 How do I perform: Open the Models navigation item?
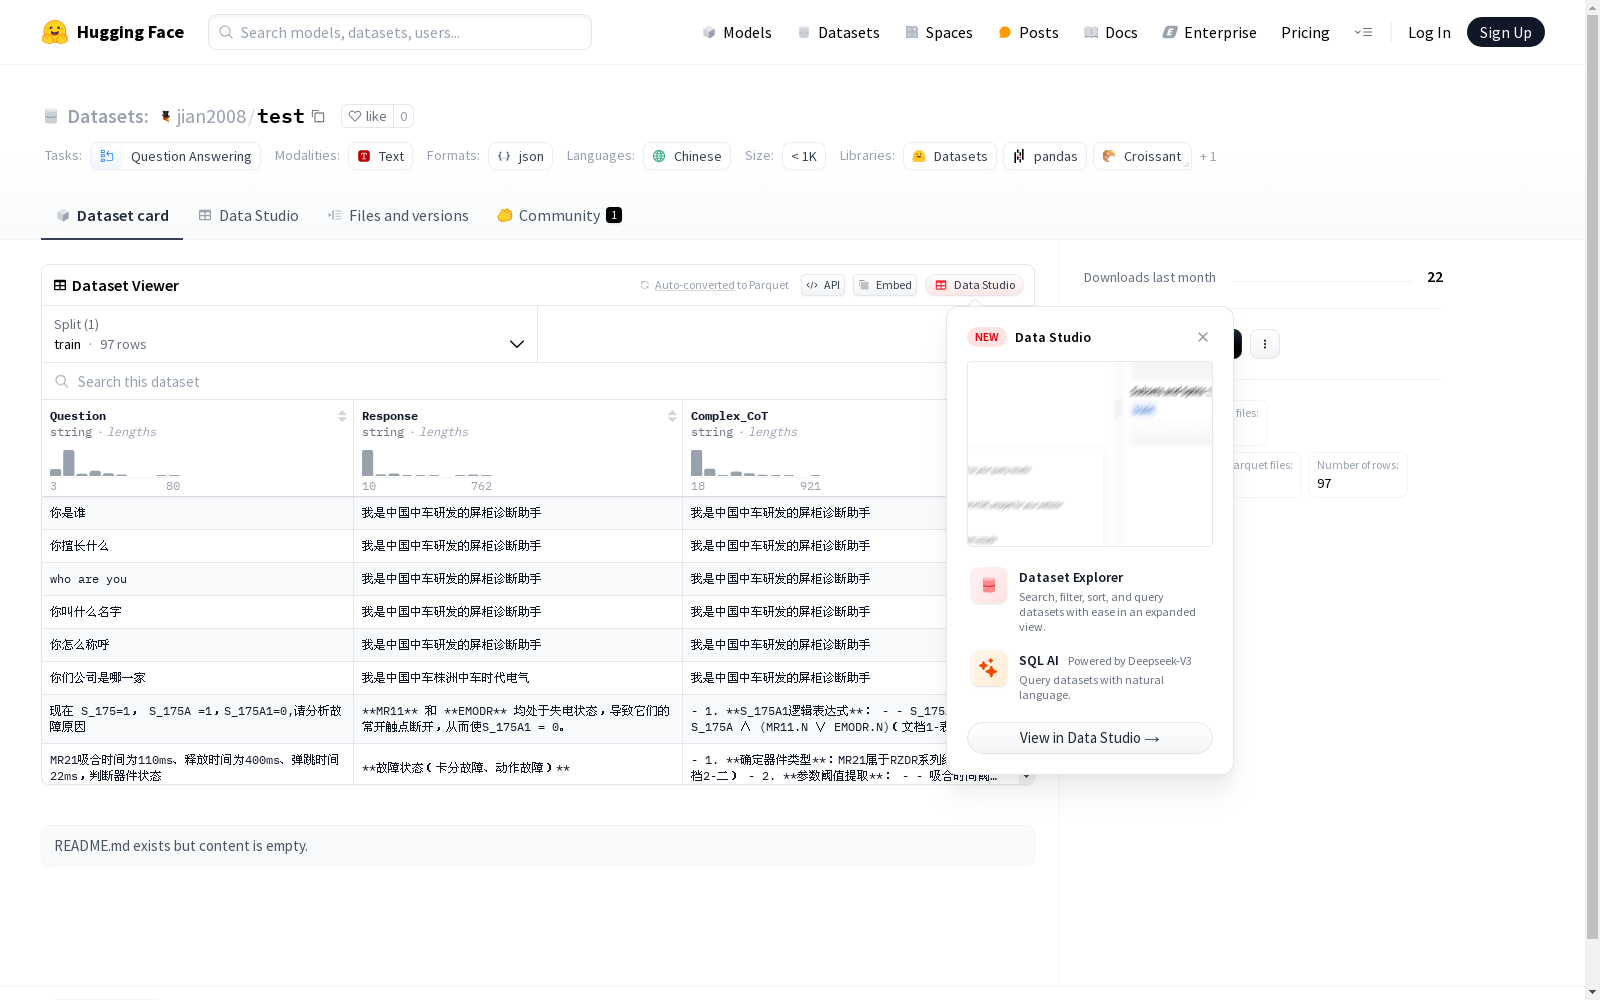click(737, 32)
